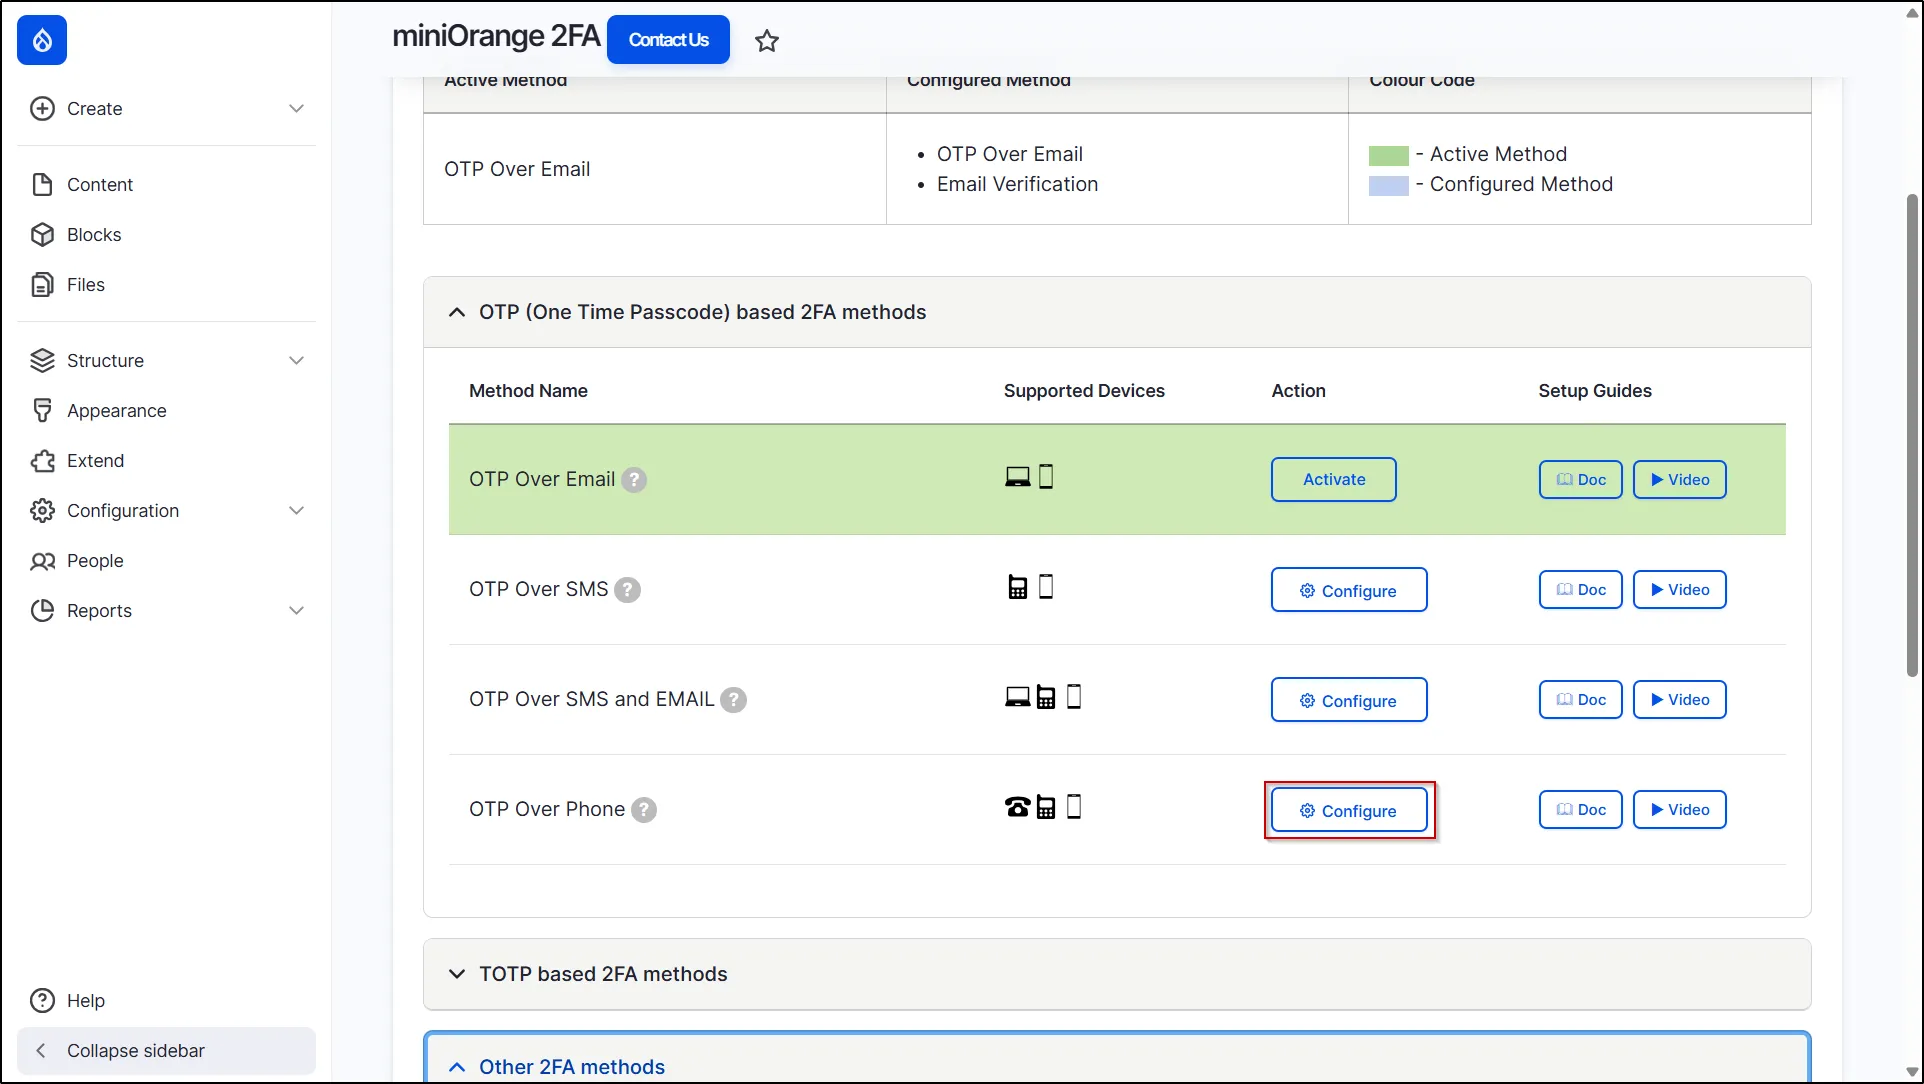Click feature phone icon in OTP Over SMS row
1924x1084 pixels.
[1017, 587]
